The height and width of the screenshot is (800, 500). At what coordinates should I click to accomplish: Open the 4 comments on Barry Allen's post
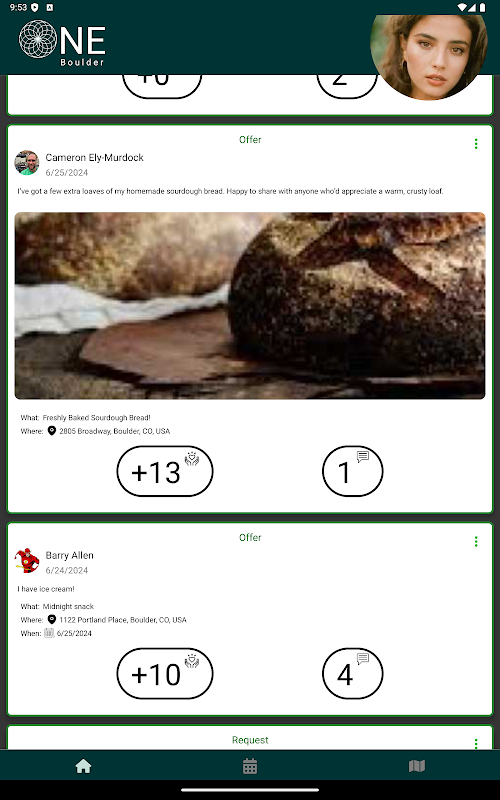click(353, 673)
